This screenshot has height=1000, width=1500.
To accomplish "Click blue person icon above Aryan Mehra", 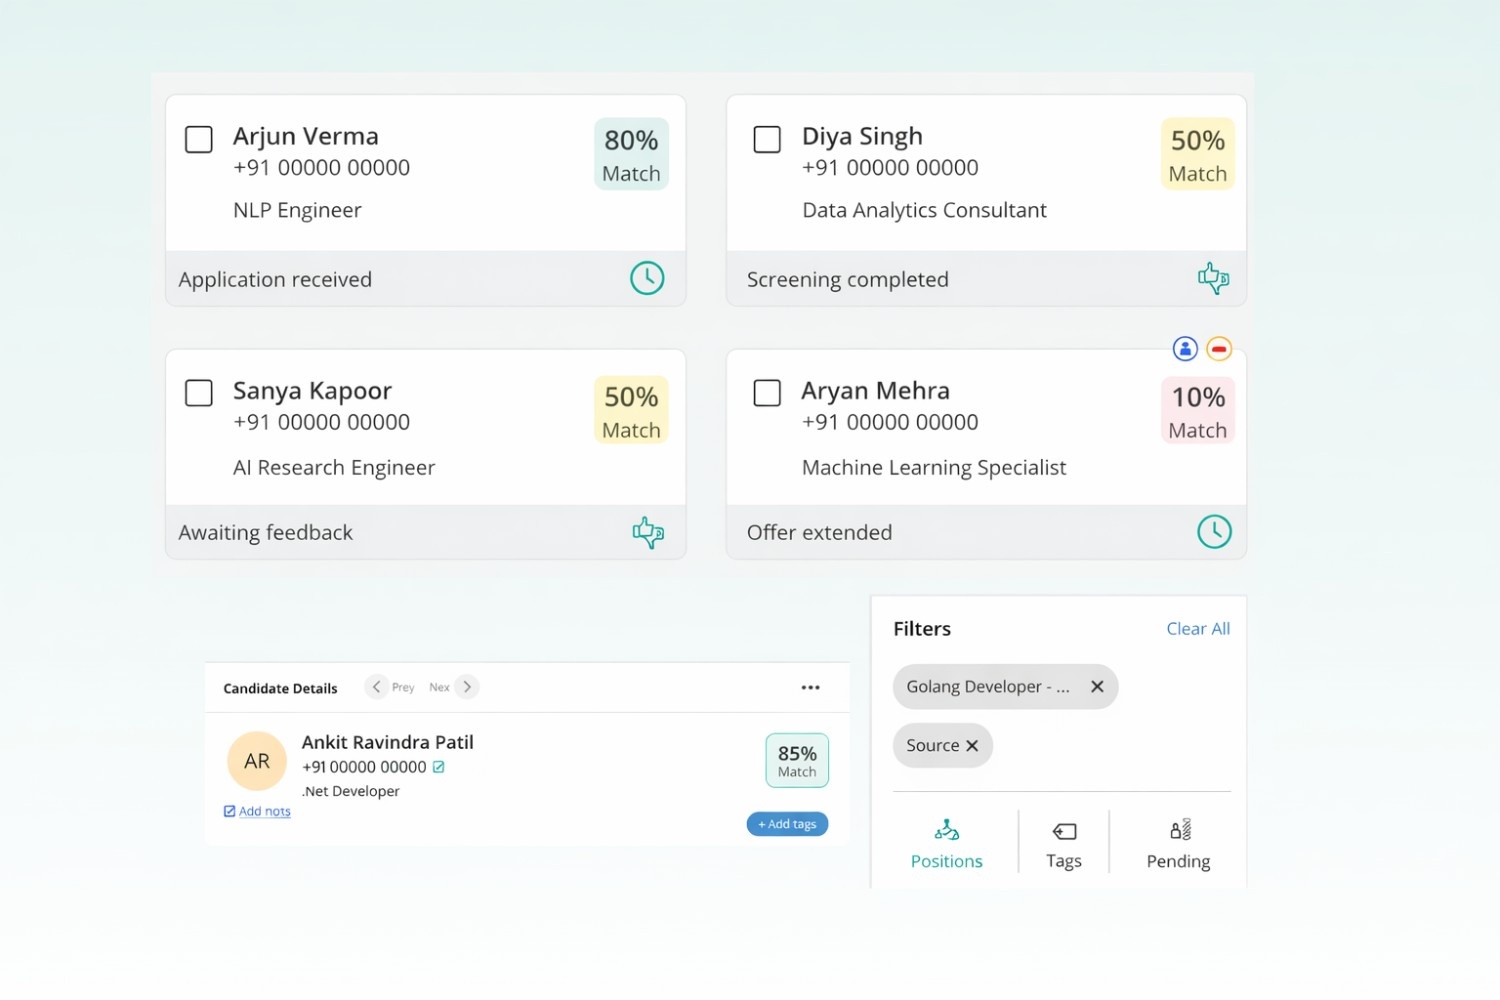I will tap(1185, 349).
